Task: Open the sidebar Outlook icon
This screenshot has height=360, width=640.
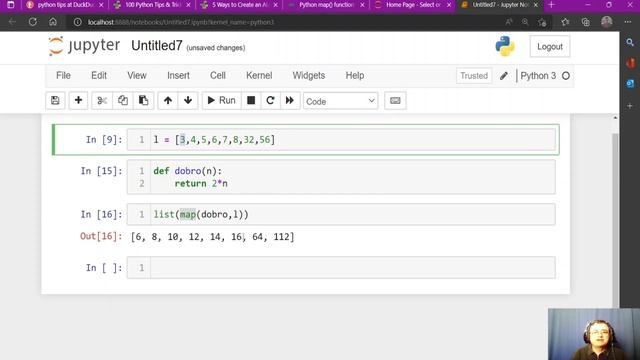Action: (630, 83)
